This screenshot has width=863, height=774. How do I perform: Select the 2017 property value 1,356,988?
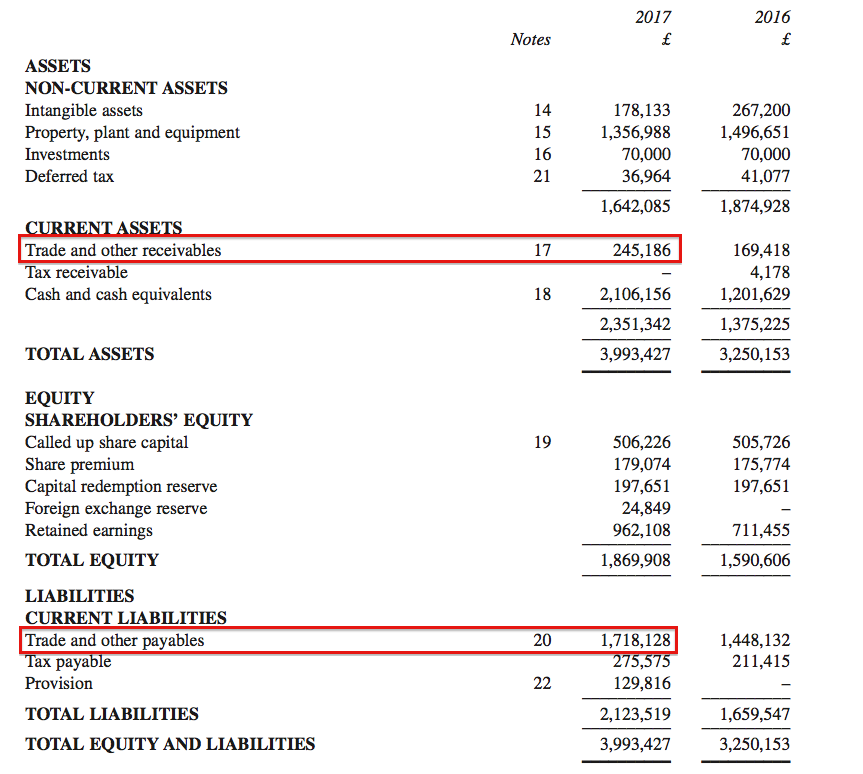[635, 133]
